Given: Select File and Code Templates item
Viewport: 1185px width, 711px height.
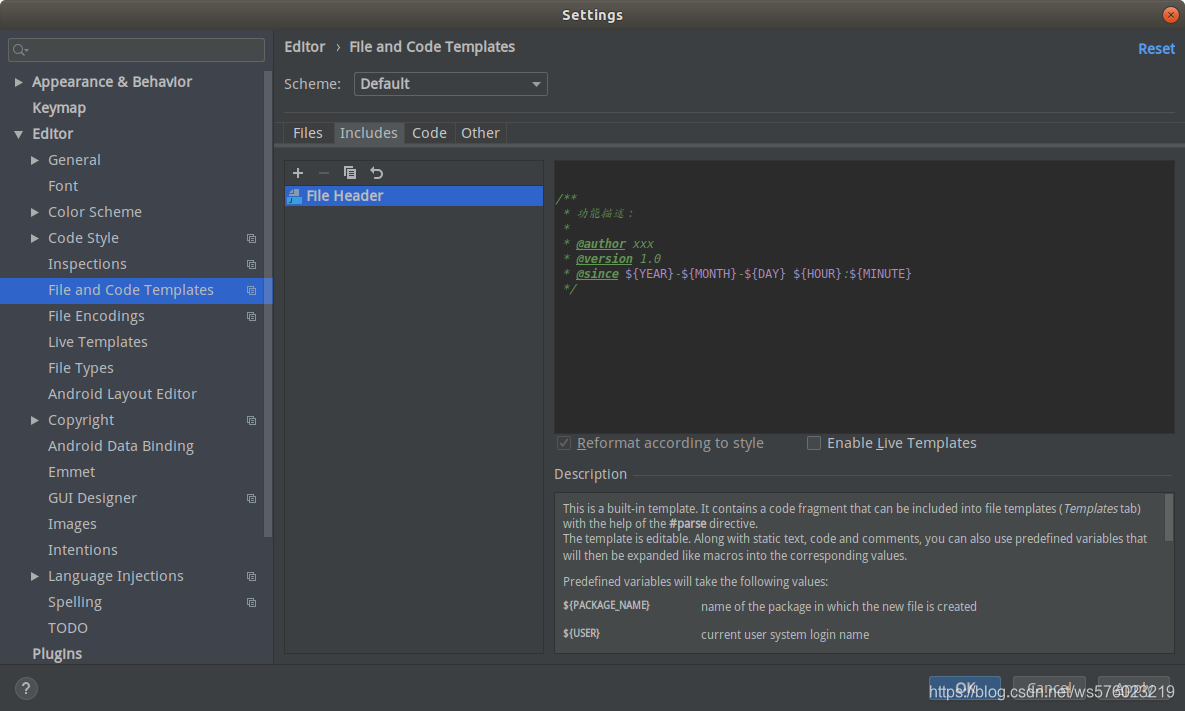Looking at the screenshot, I should tap(136, 291).
